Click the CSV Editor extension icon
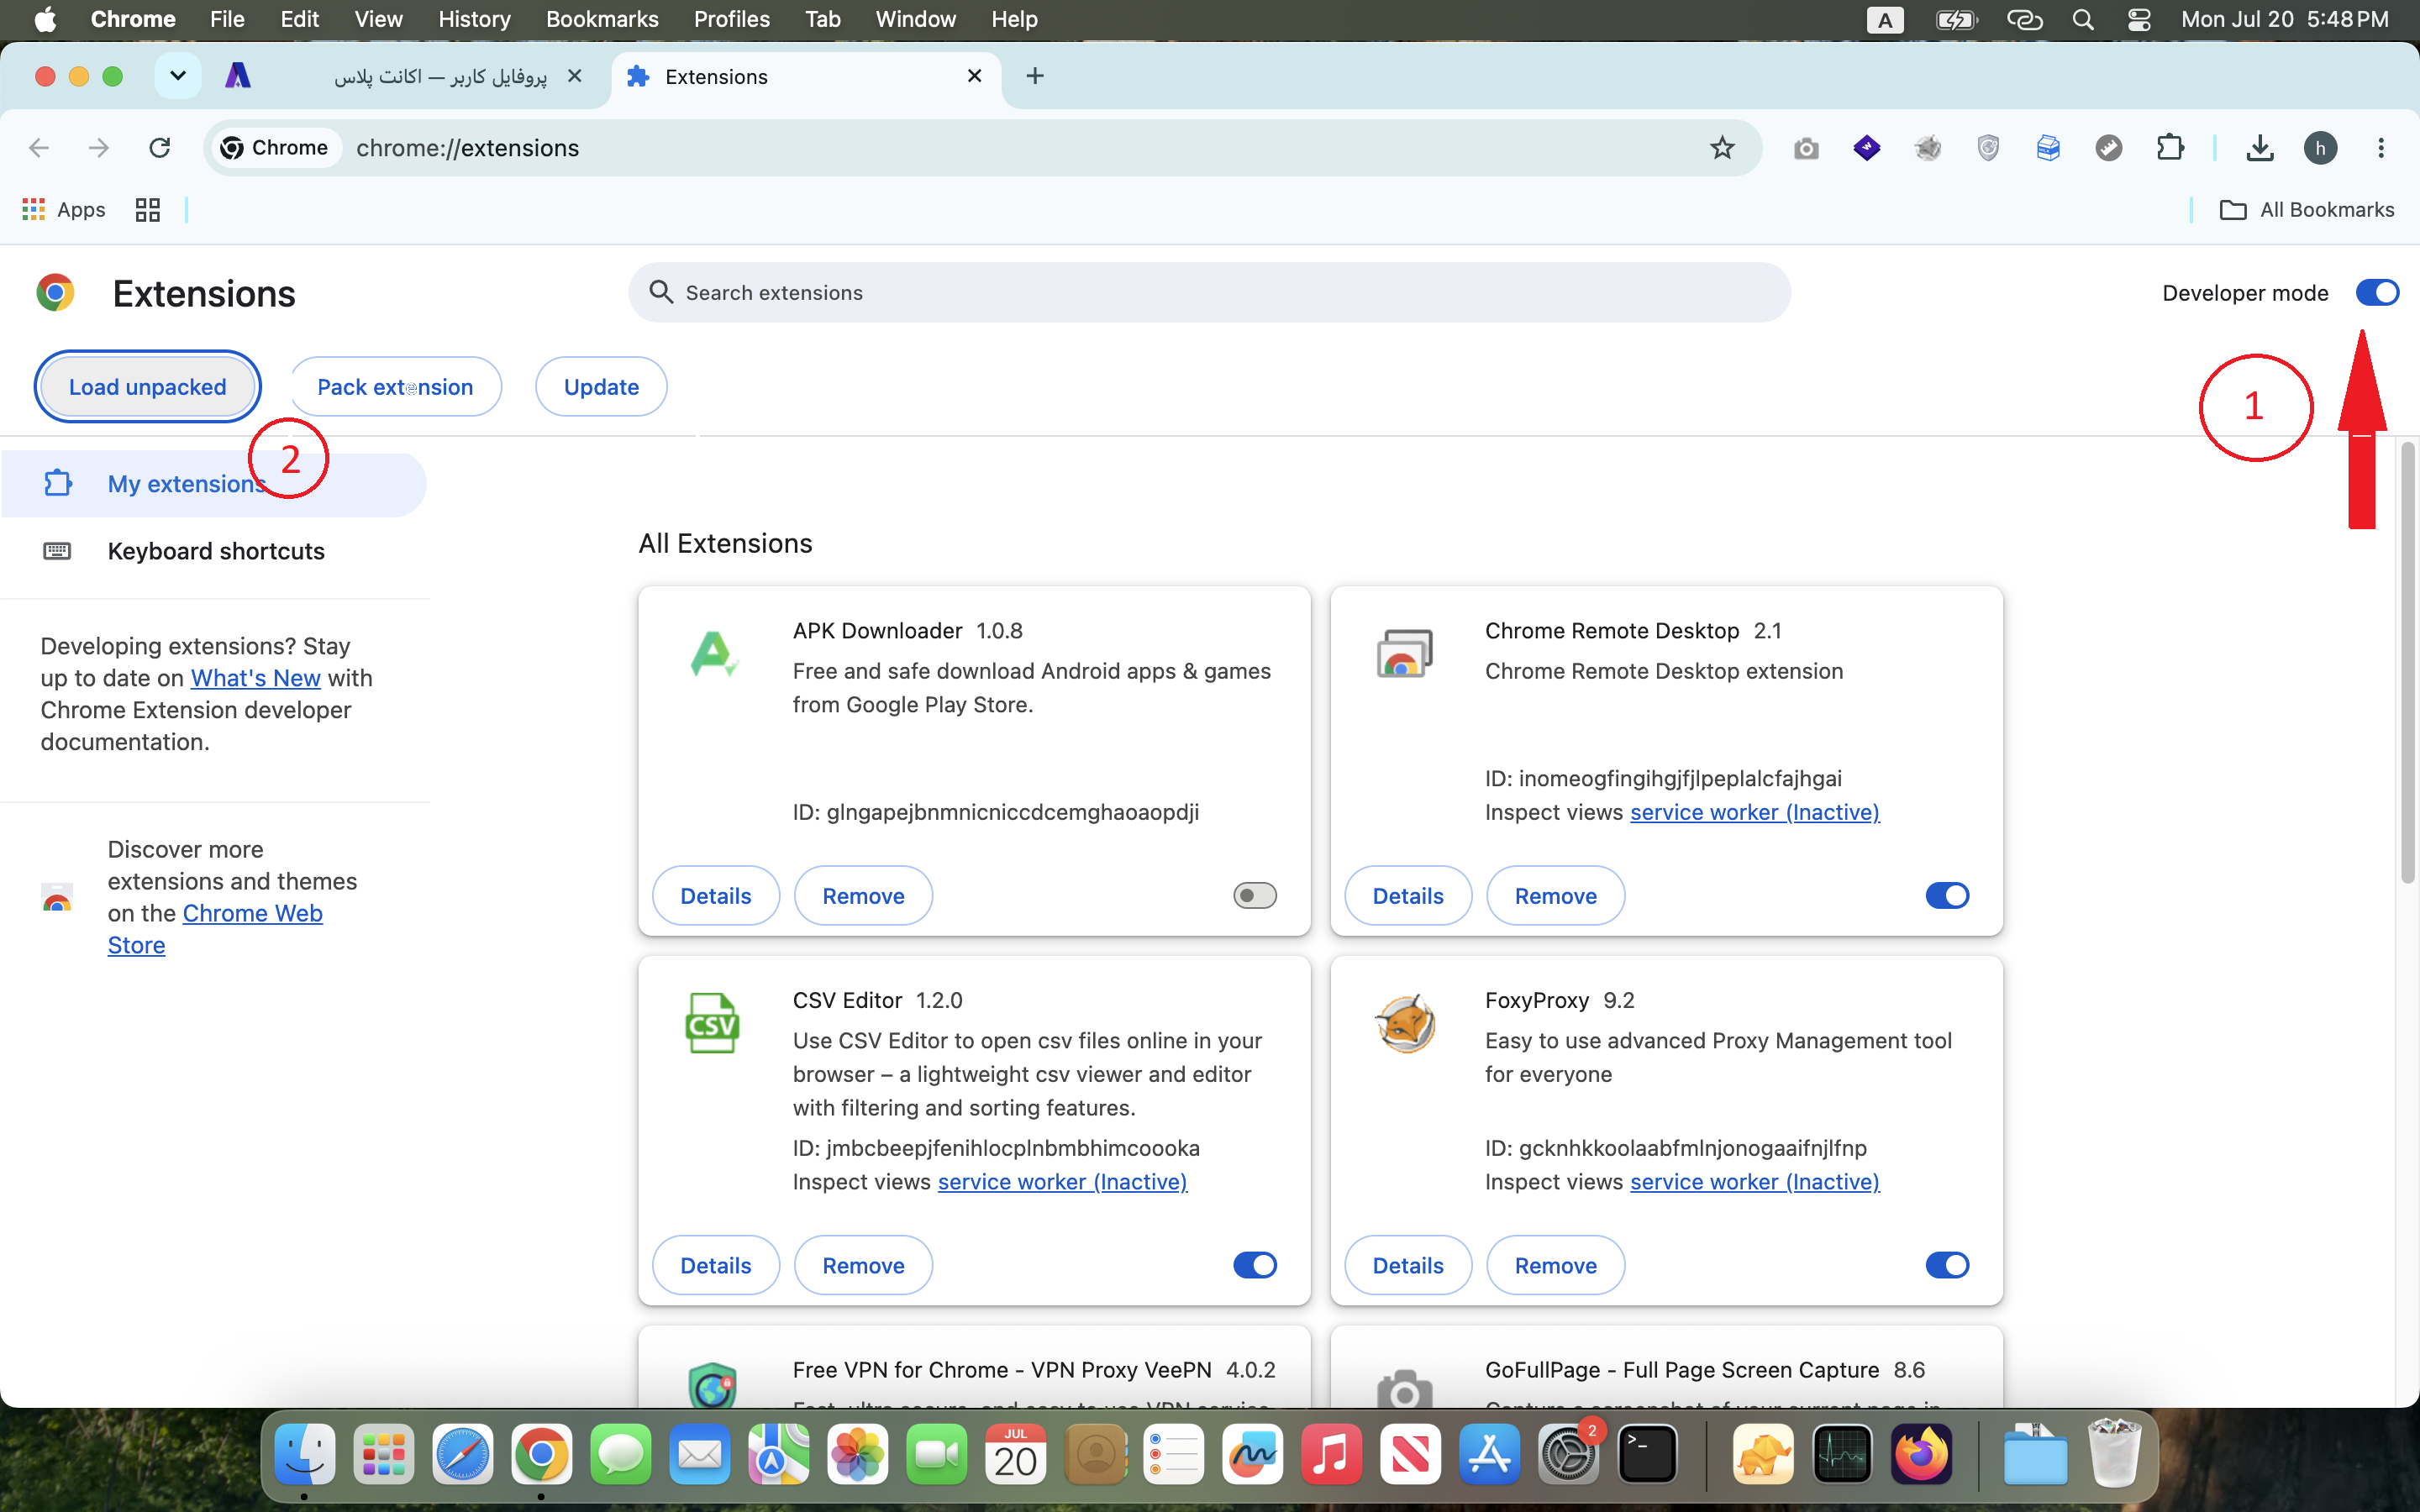The height and width of the screenshot is (1512, 2420). click(x=713, y=1024)
